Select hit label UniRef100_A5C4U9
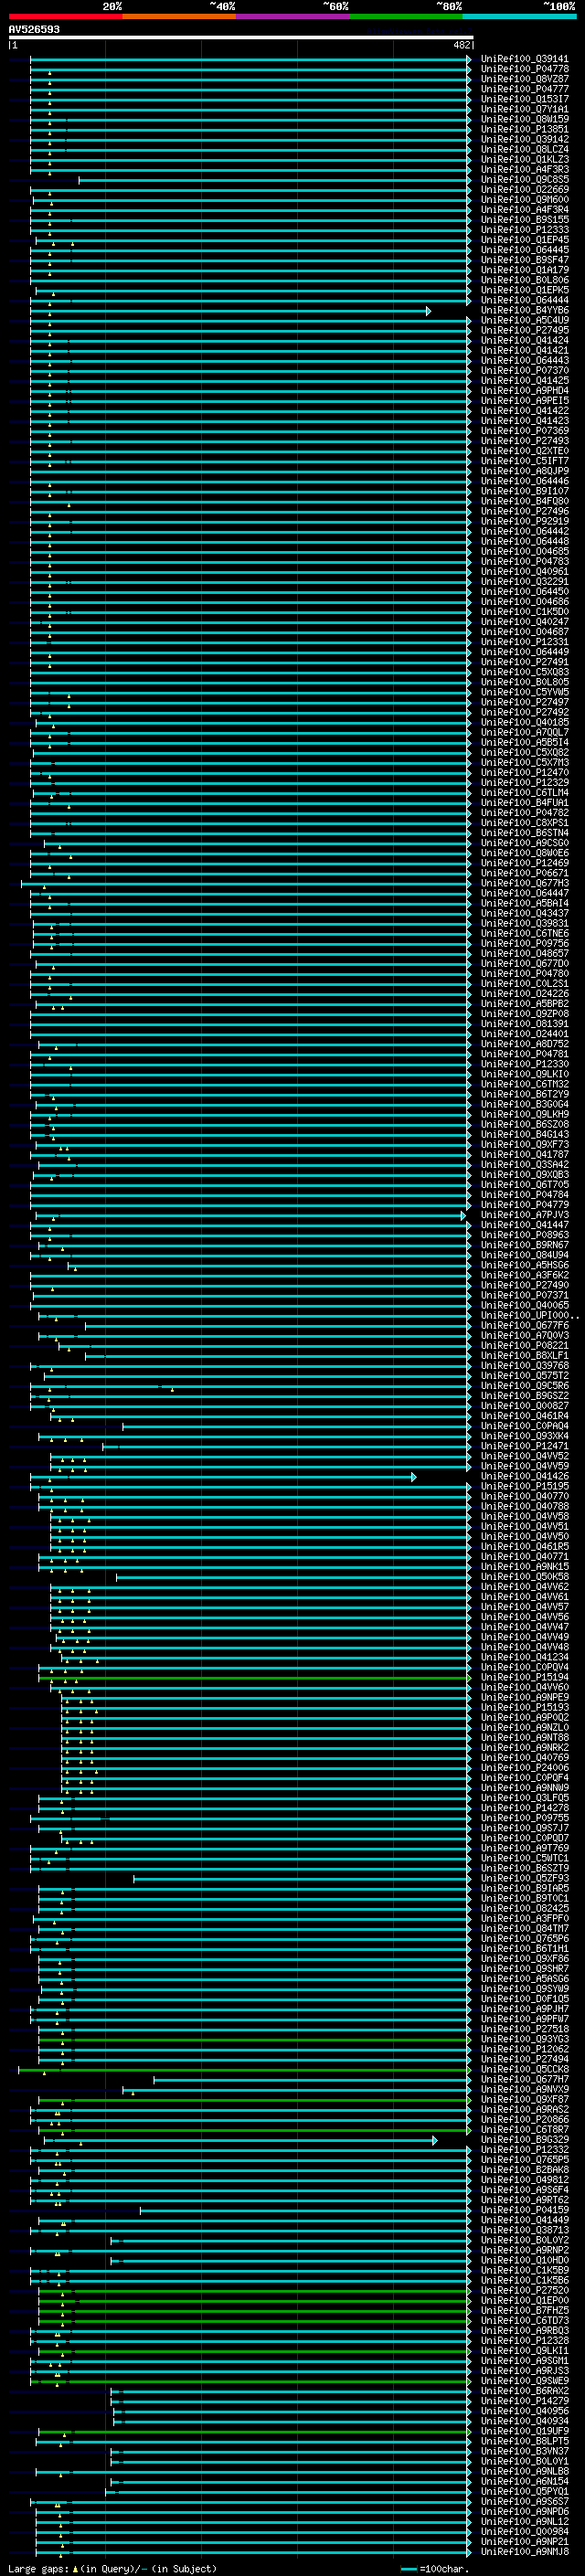The height and width of the screenshot is (2576, 585). pyautogui.click(x=525, y=321)
